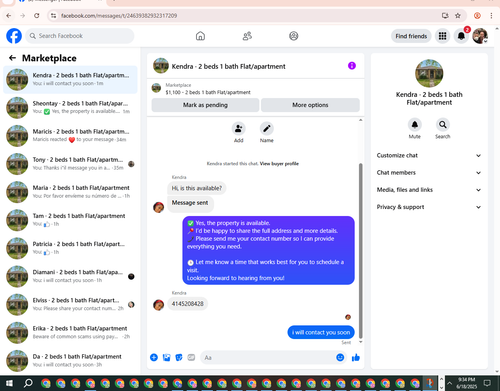Click Kendra's avatar beside phone number message
The image size is (500, 391).
click(x=158, y=304)
